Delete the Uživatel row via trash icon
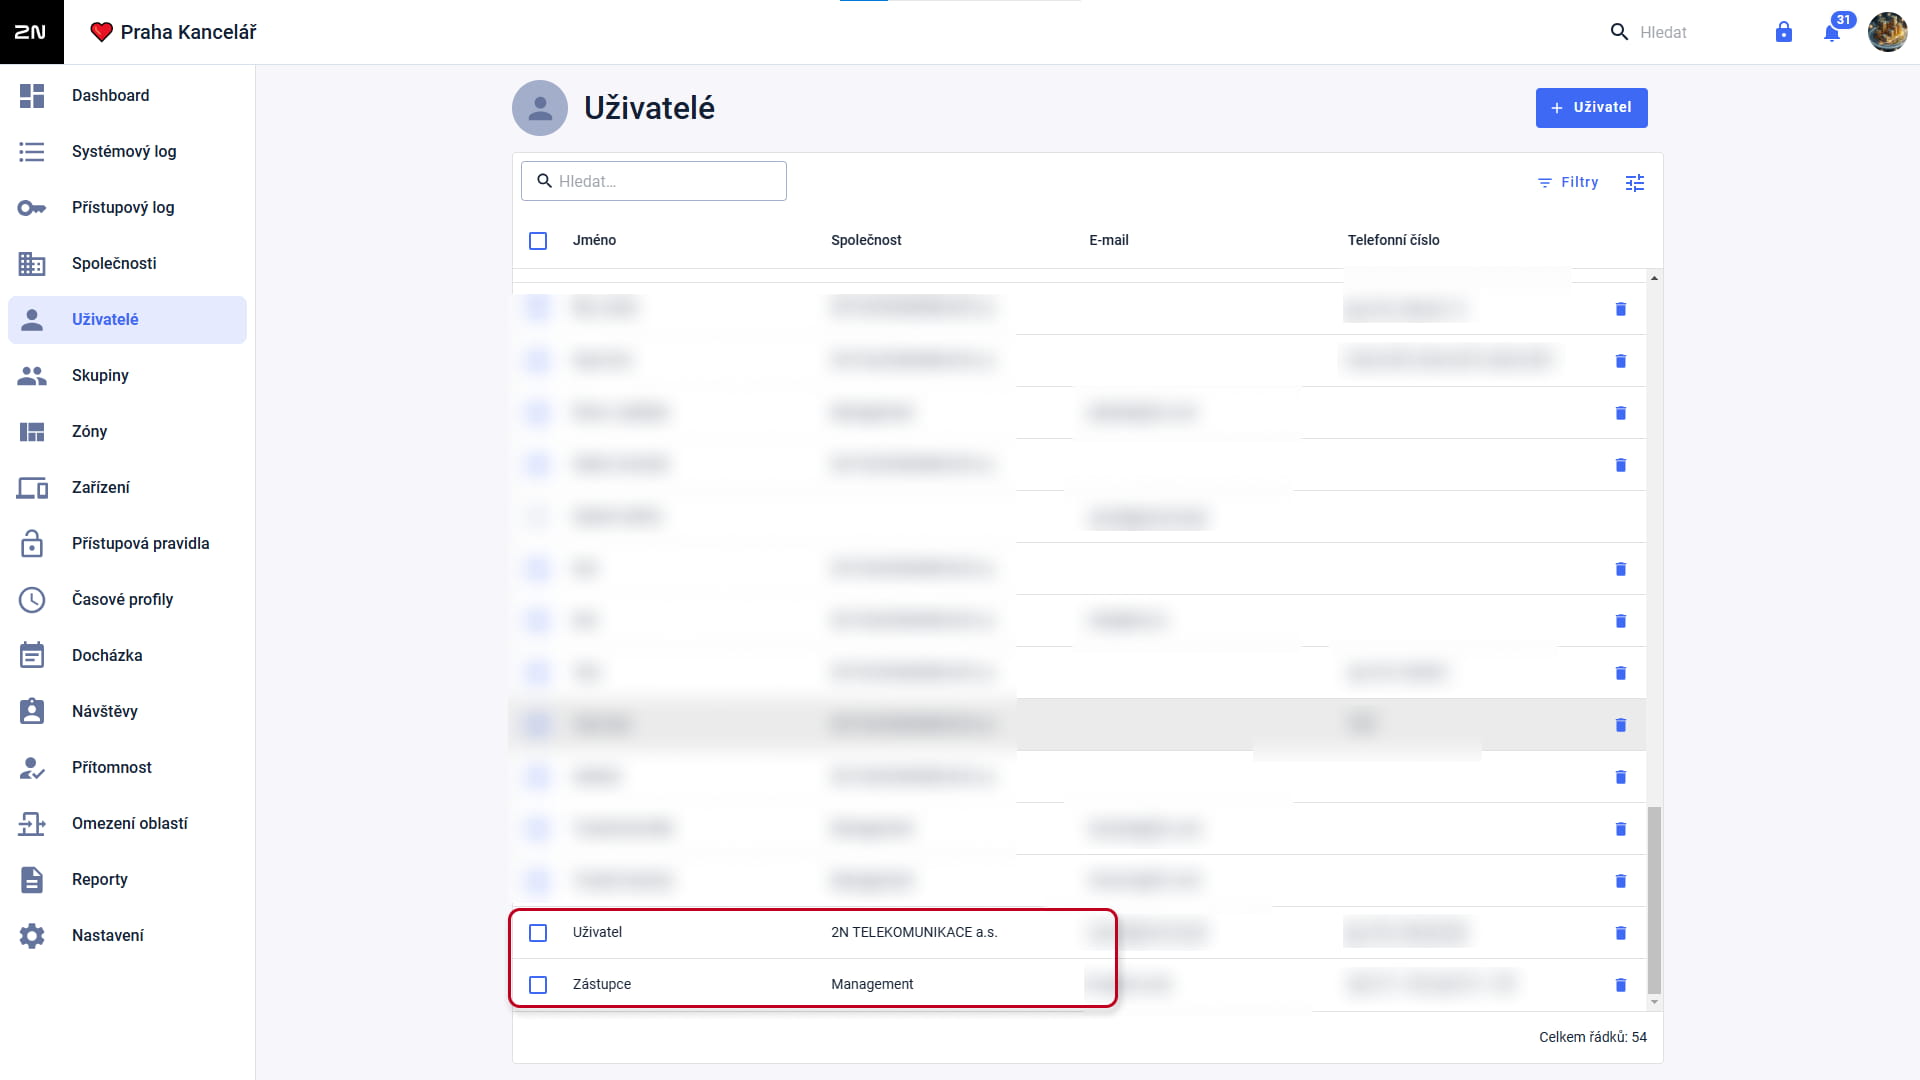 [1621, 933]
